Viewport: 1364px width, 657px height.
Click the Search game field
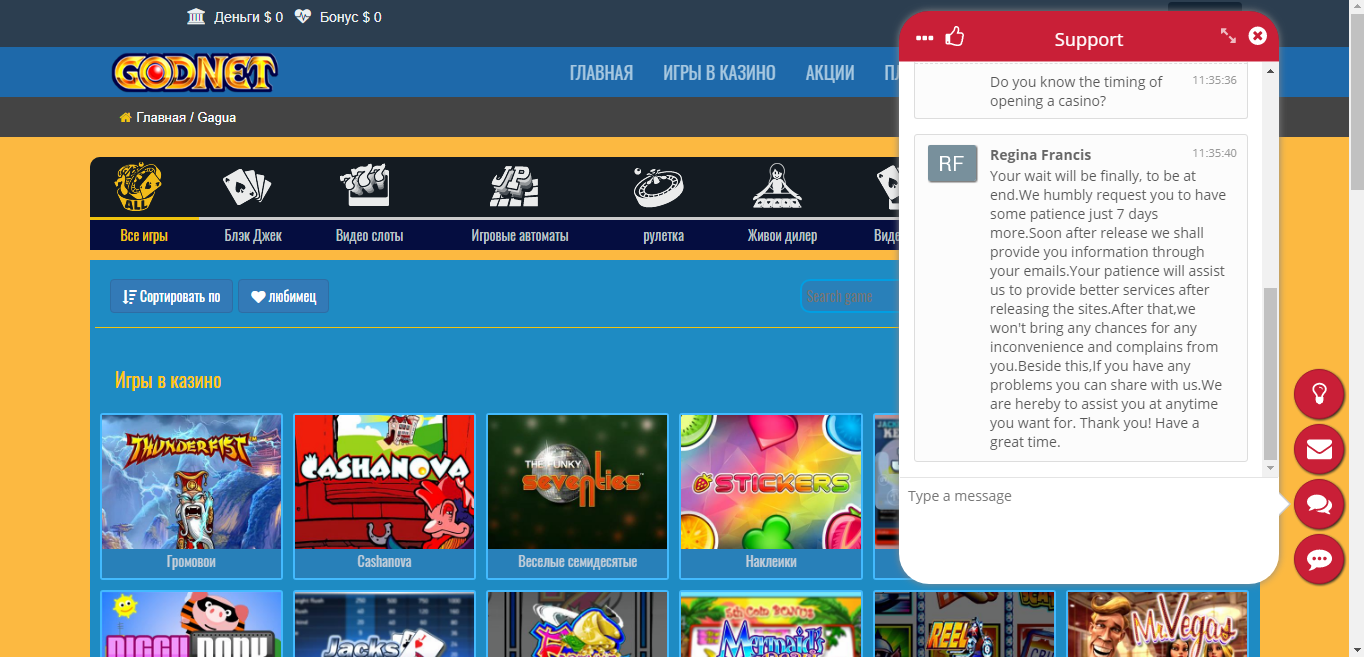tap(850, 296)
